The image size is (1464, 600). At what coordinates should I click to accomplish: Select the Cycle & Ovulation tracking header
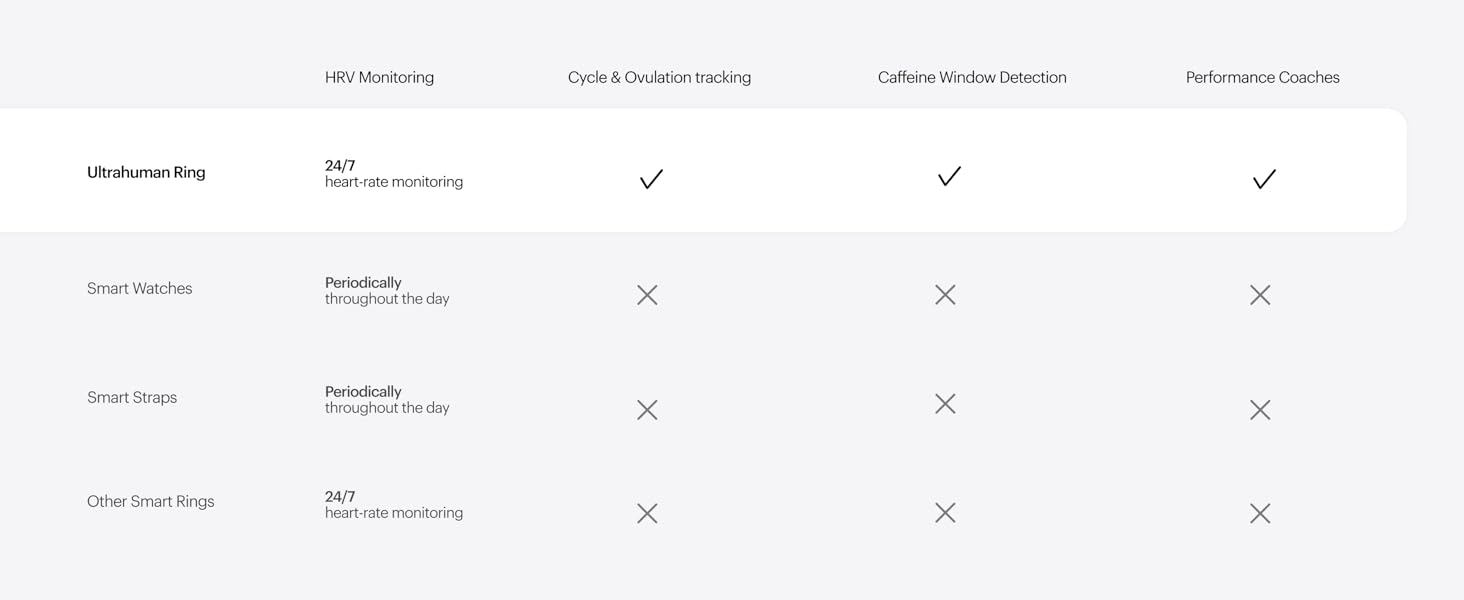pyautogui.click(x=659, y=78)
